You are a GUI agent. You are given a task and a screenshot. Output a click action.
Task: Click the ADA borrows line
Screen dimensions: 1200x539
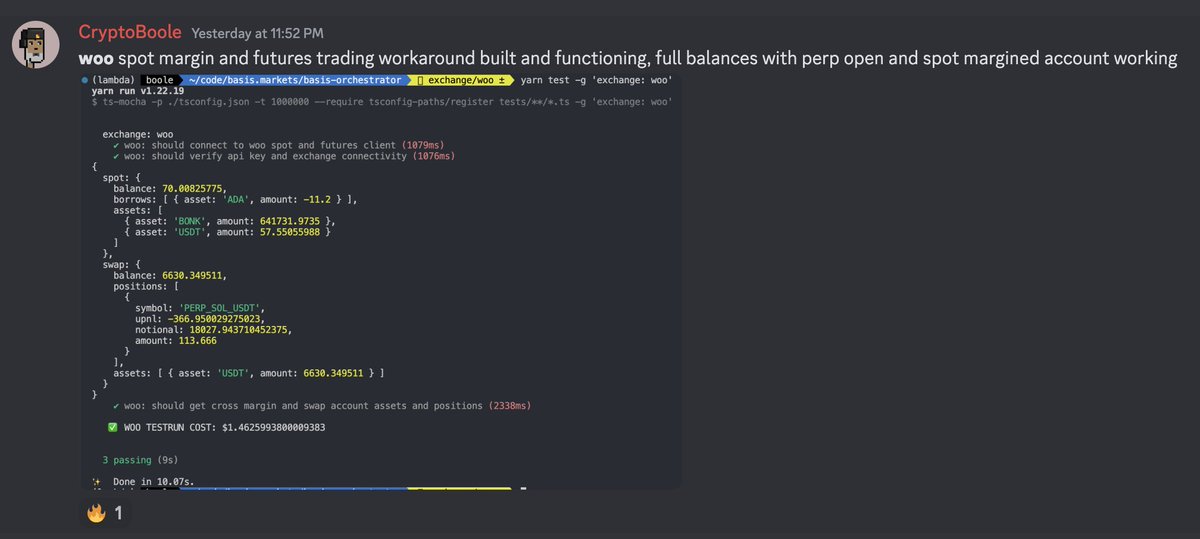(235, 198)
